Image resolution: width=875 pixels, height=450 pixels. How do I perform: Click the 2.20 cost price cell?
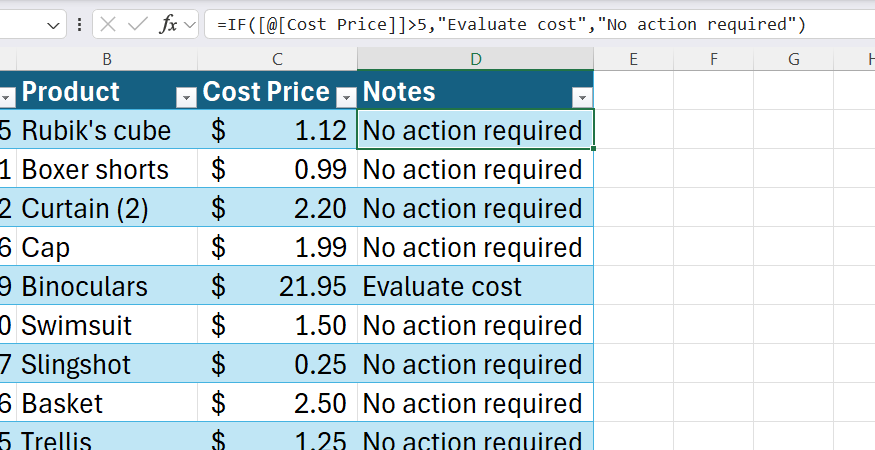tap(277, 208)
